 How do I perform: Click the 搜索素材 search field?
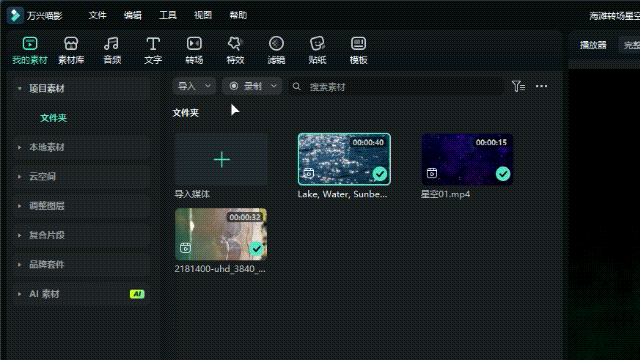(397, 87)
